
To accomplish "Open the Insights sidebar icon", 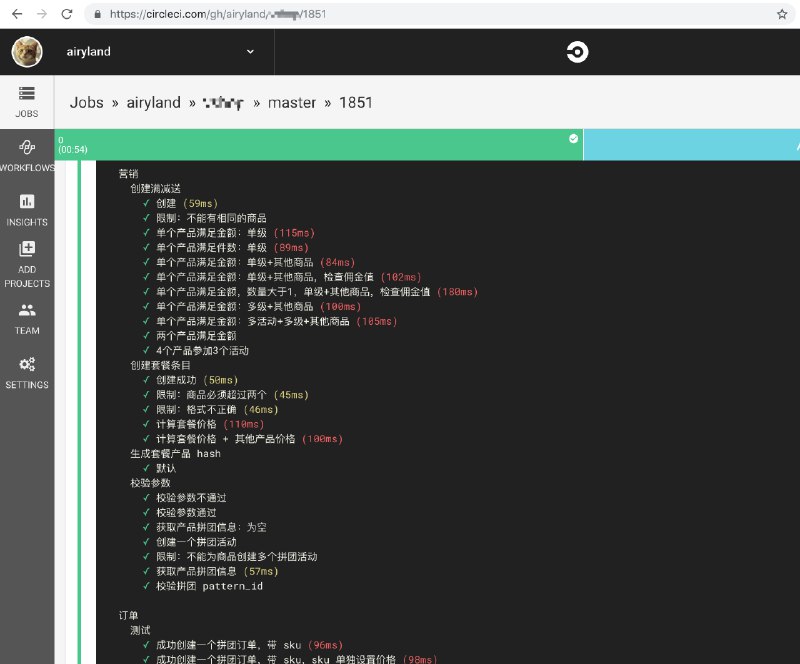I will (27, 201).
